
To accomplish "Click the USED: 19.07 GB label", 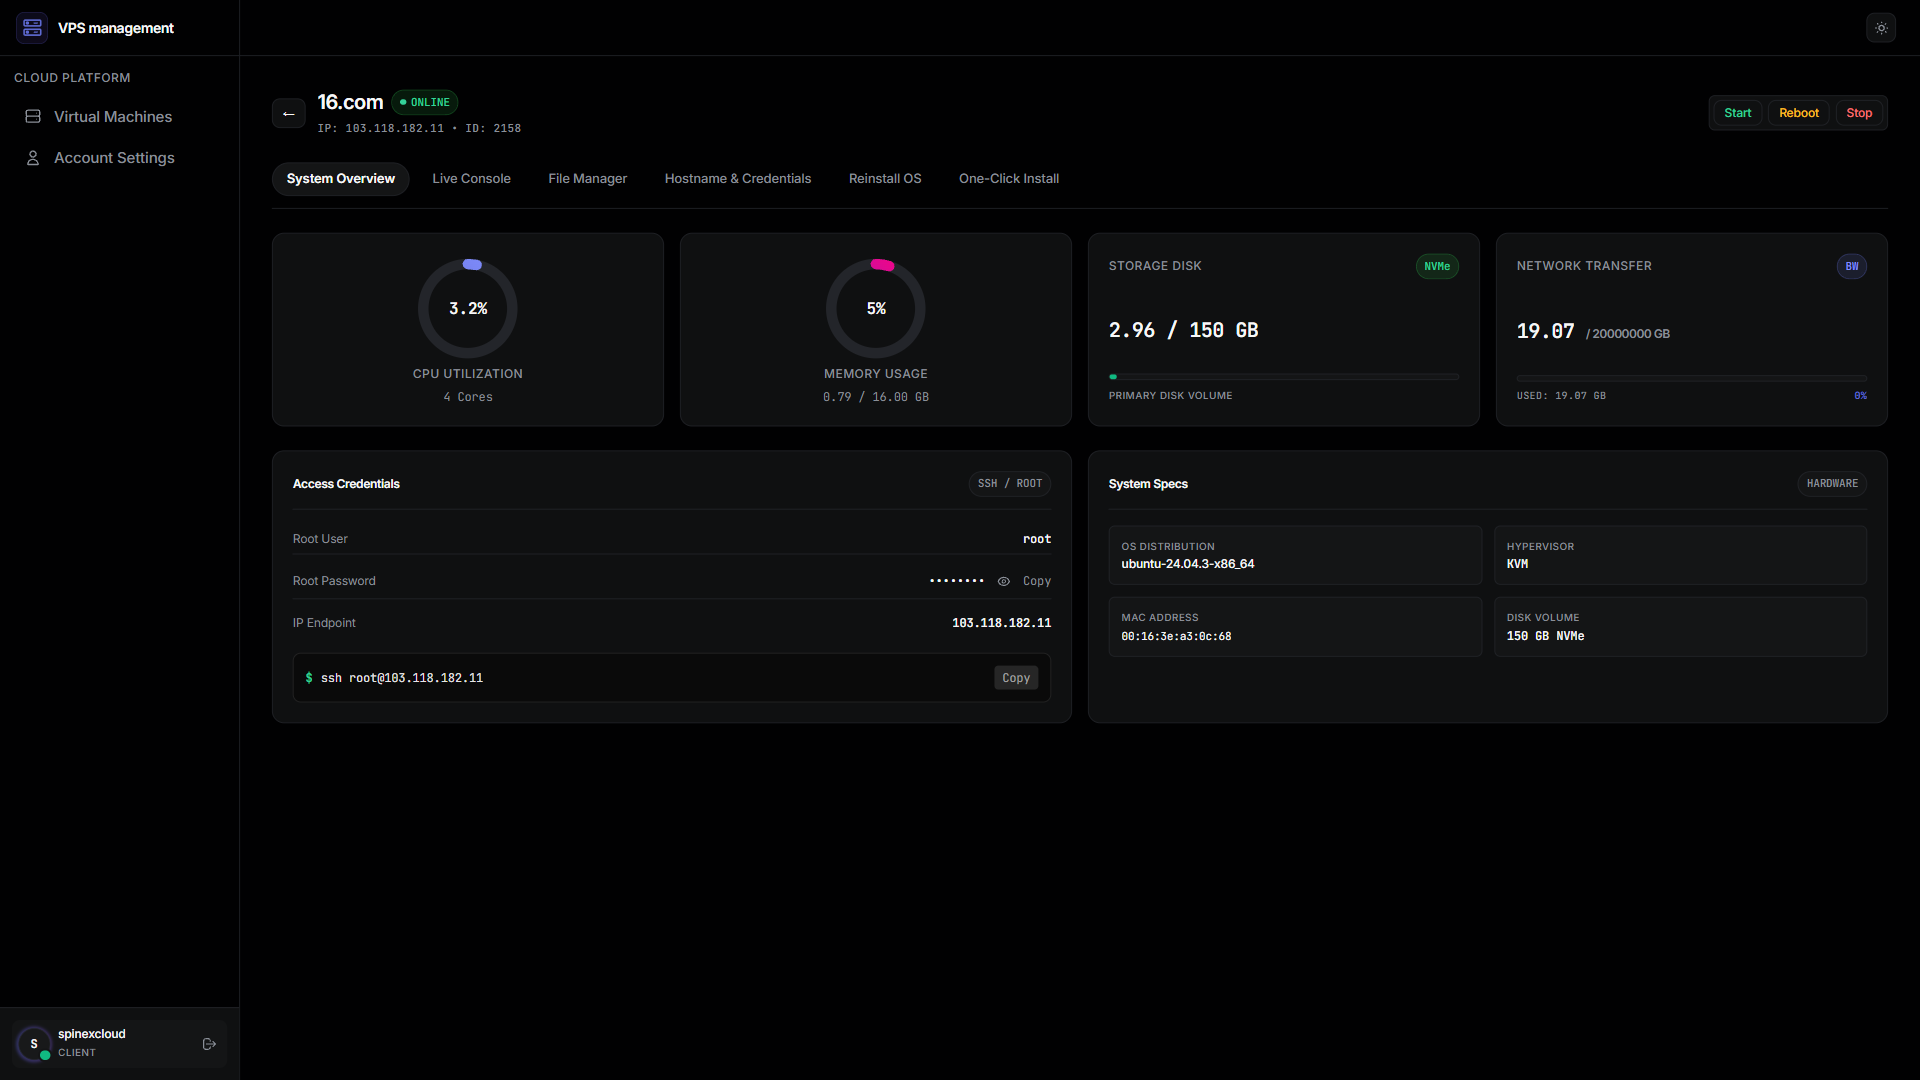I will click(x=1561, y=396).
